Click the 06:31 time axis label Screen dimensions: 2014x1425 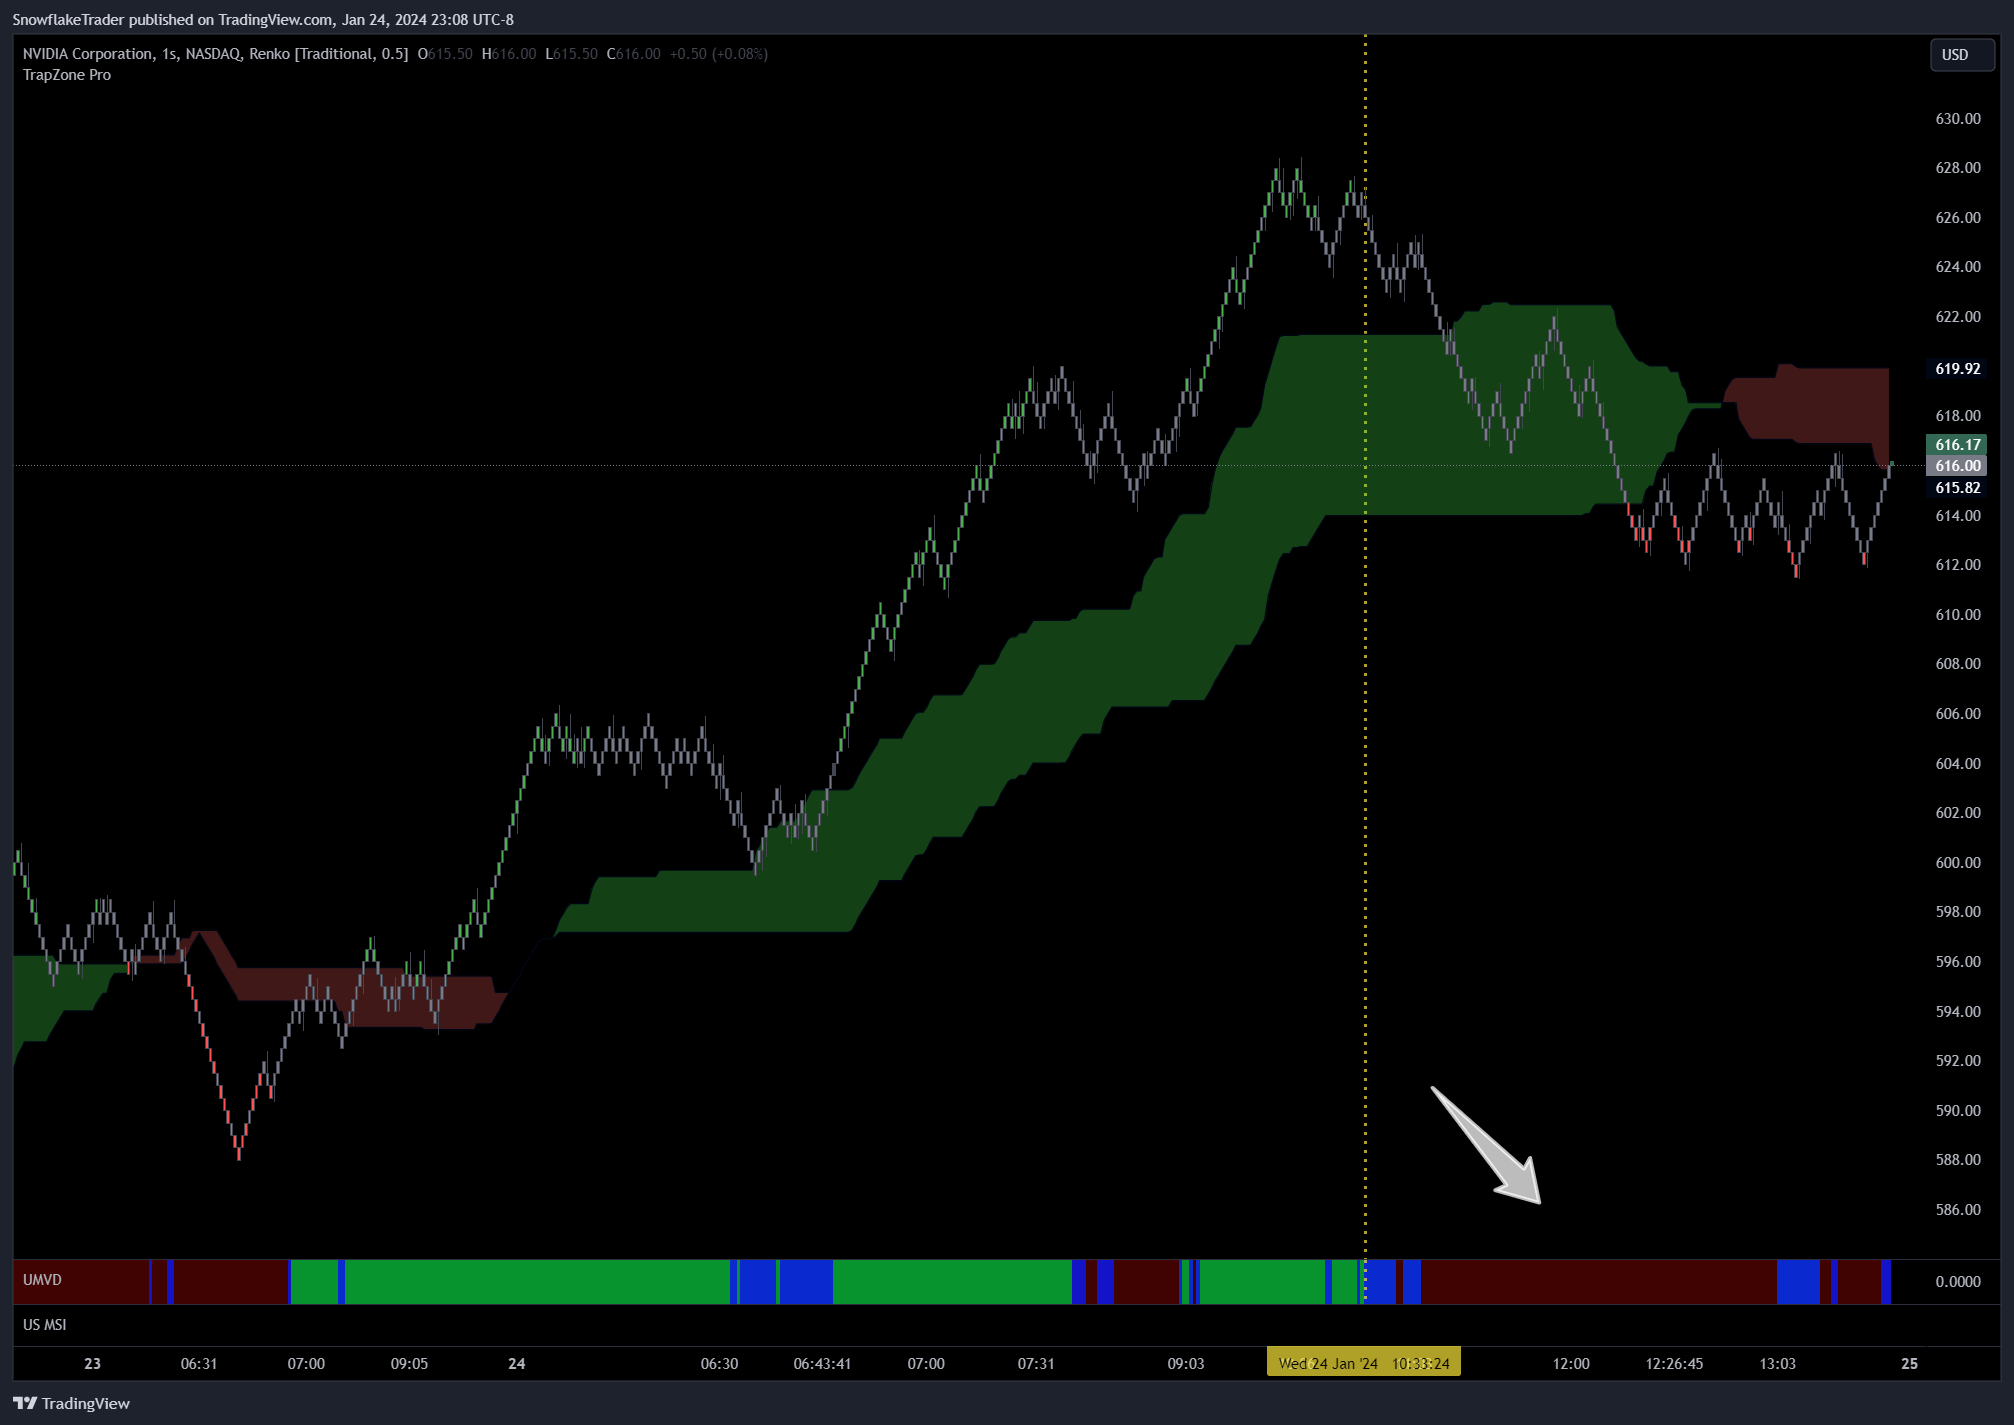point(198,1364)
